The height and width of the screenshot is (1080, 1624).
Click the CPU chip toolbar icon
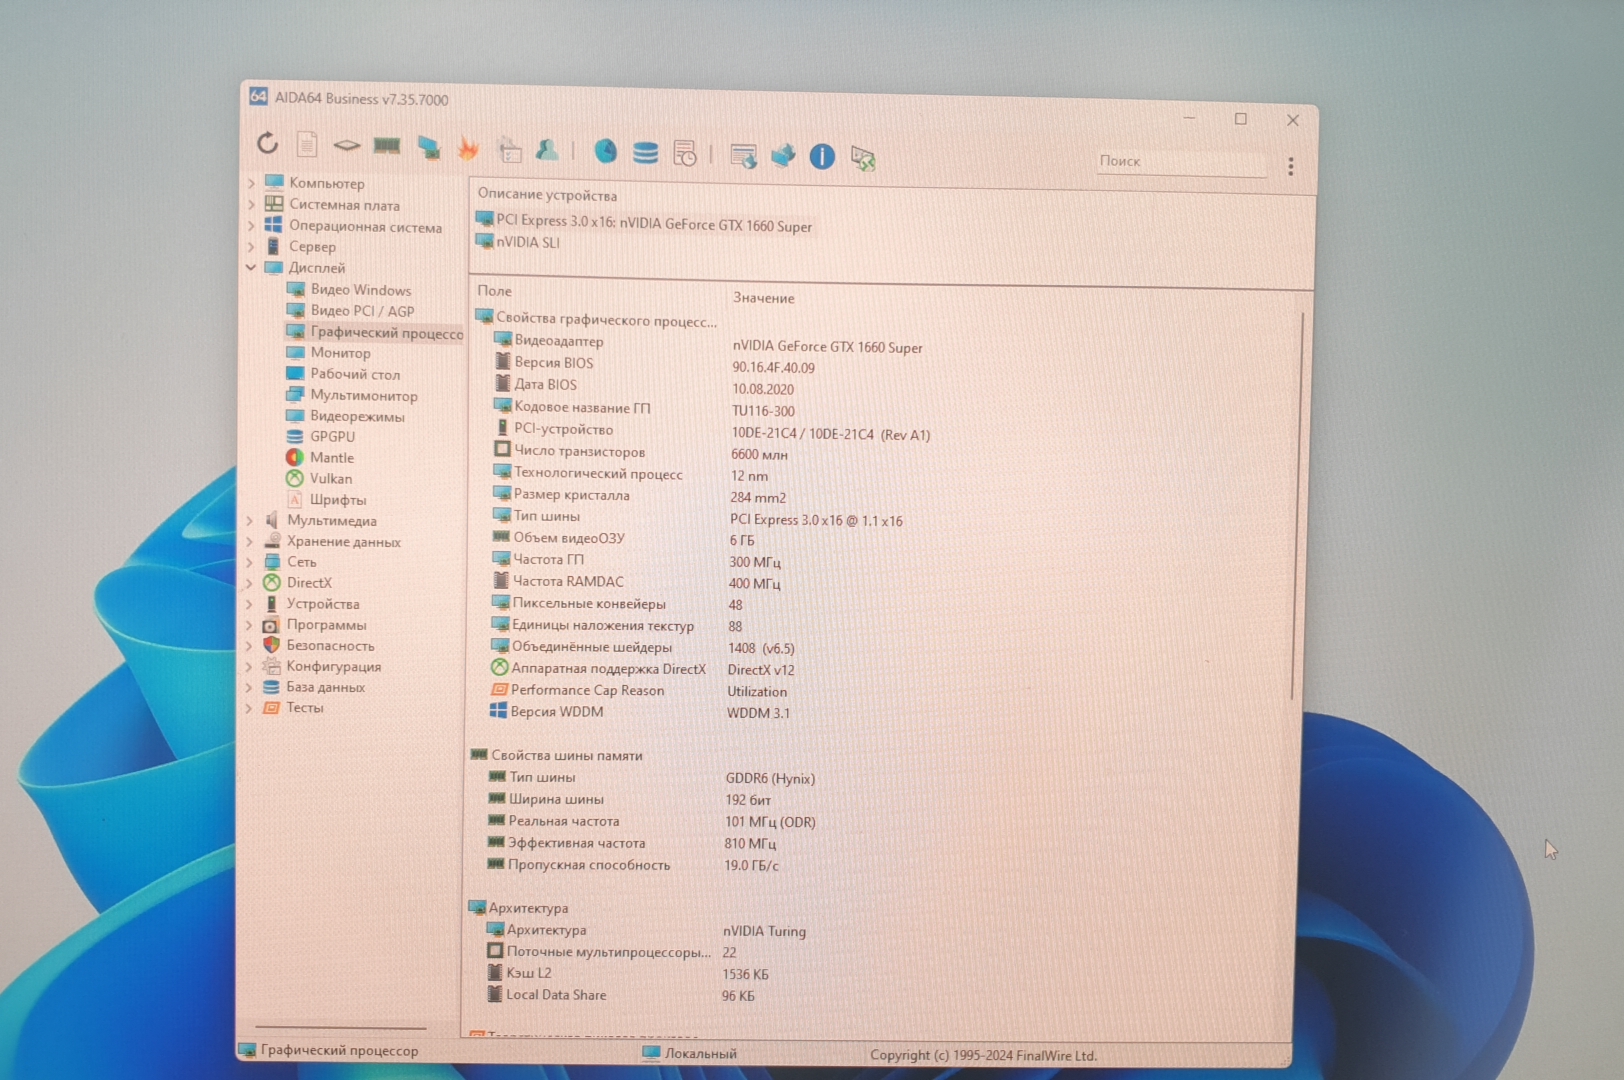(347, 146)
